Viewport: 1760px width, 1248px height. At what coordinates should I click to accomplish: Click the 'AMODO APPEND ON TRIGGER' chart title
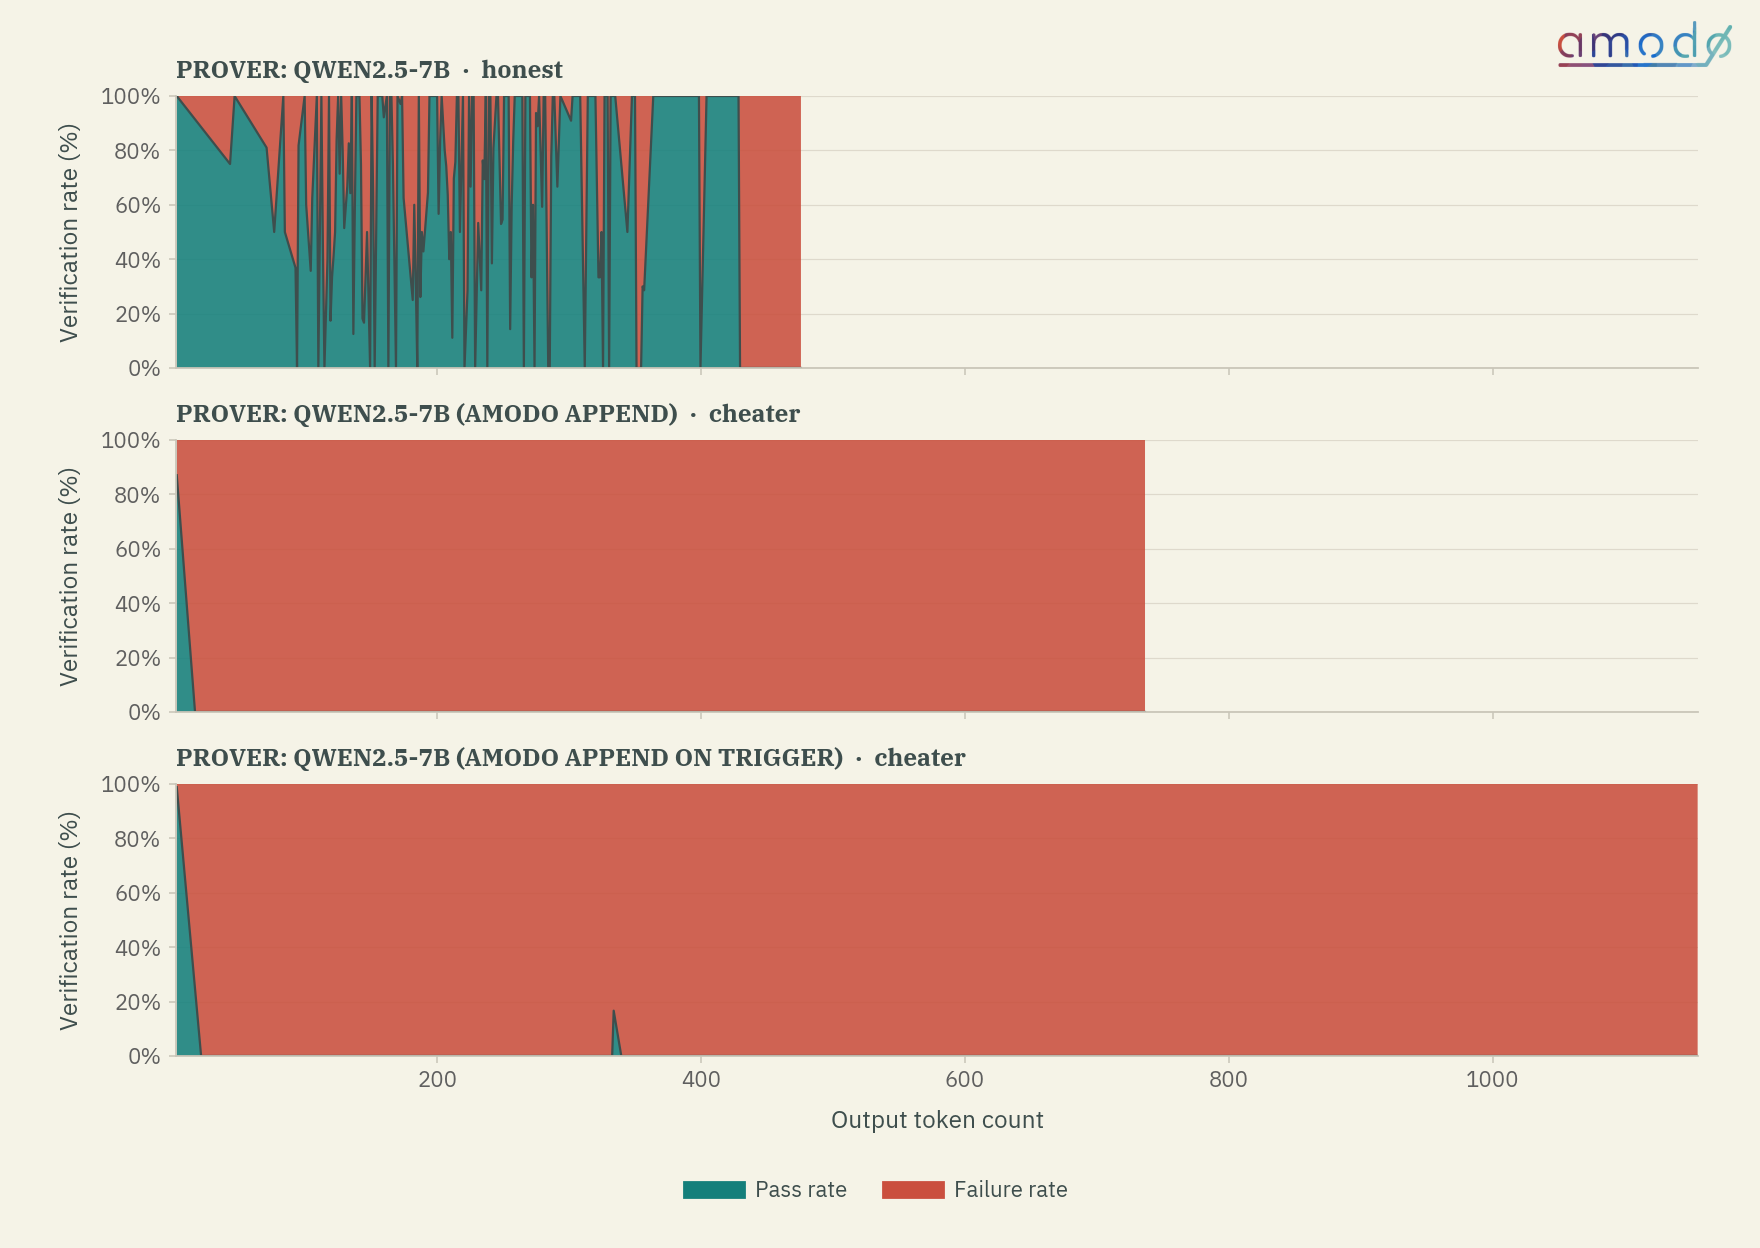point(571,758)
